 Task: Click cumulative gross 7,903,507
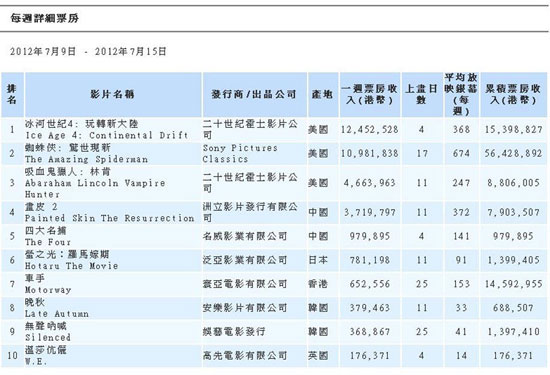[x=514, y=213]
